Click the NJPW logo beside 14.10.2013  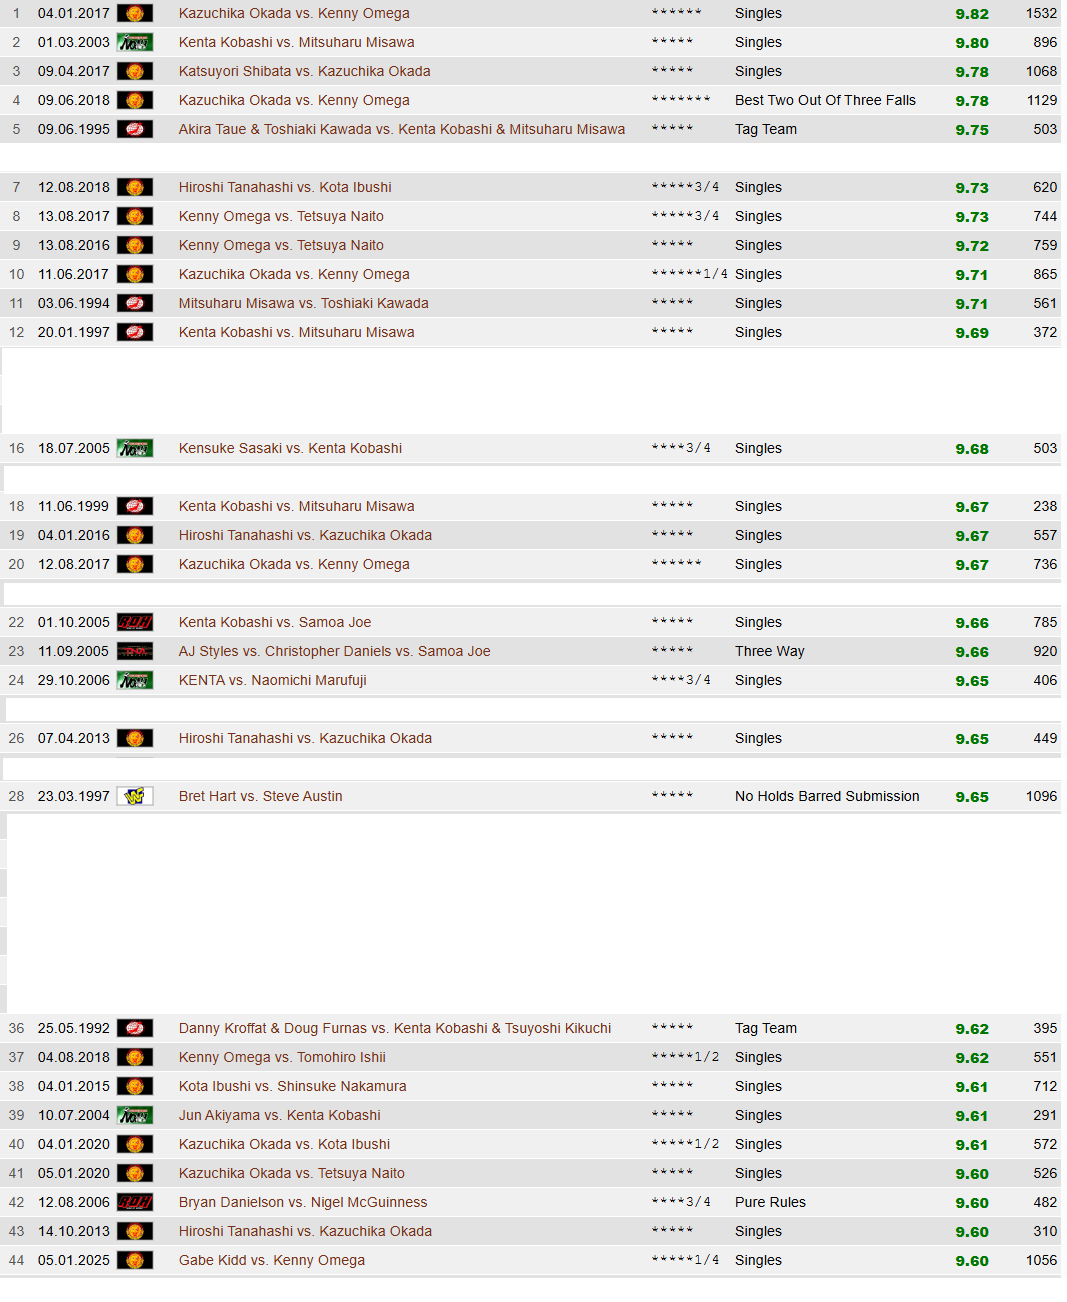point(135,1231)
